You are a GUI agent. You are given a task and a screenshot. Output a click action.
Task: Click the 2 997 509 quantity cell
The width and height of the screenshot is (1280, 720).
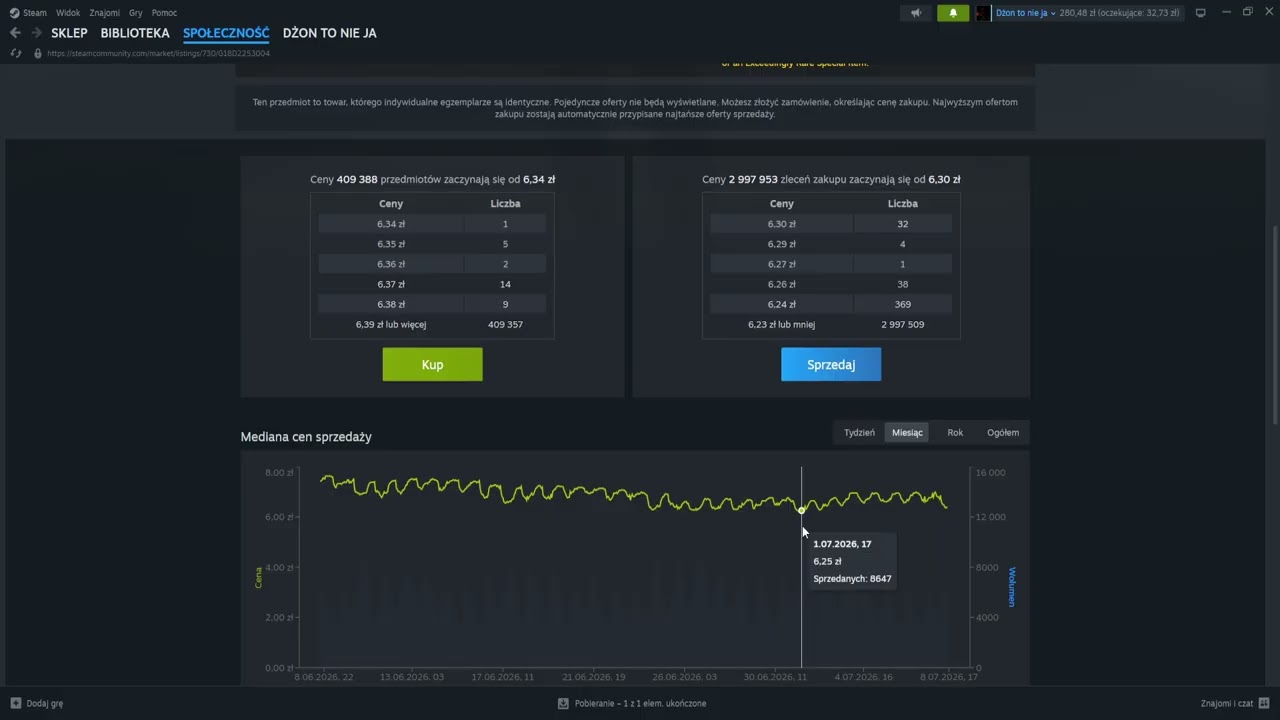pos(903,324)
